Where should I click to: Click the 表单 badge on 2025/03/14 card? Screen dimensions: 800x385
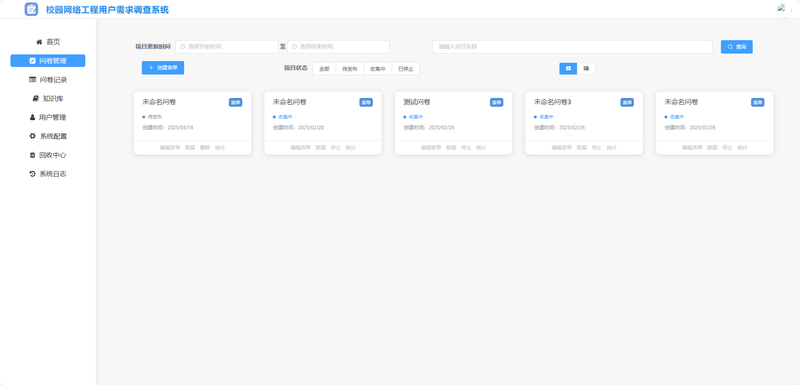point(235,102)
